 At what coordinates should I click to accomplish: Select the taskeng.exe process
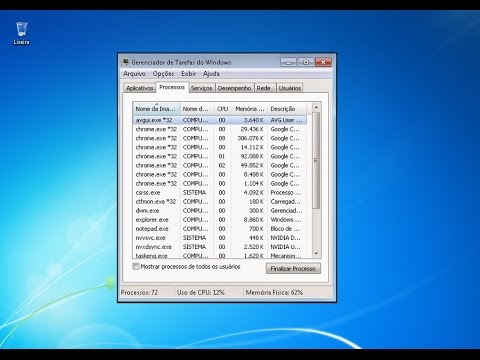pyautogui.click(x=219, y=255)
